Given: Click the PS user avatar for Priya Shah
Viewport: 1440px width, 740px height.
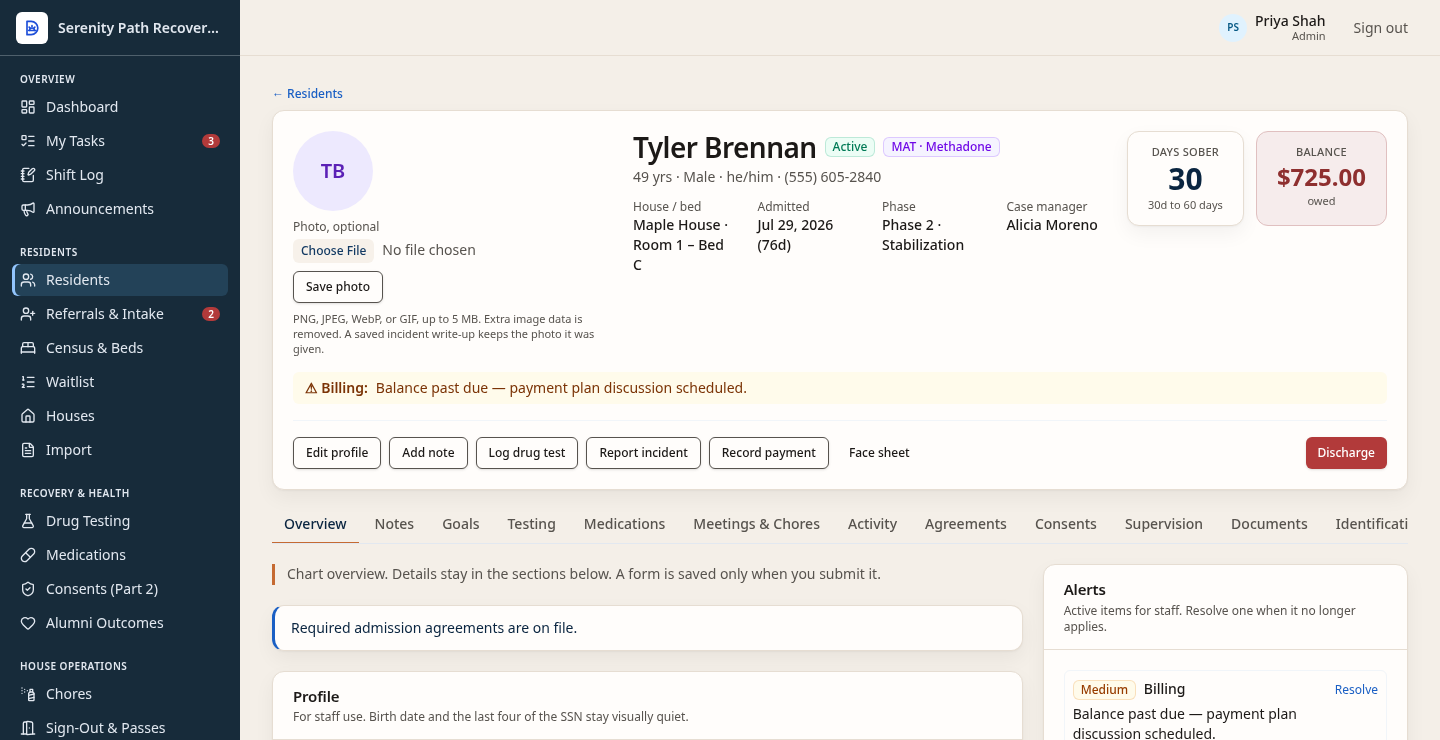Looking at the screenshot, I should pyautogui.click(x=1233, y=28).
